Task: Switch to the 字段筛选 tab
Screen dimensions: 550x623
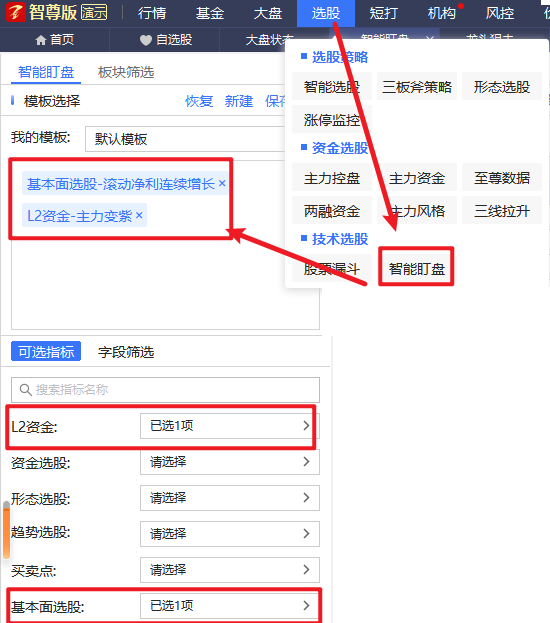Action: (126, 352)
